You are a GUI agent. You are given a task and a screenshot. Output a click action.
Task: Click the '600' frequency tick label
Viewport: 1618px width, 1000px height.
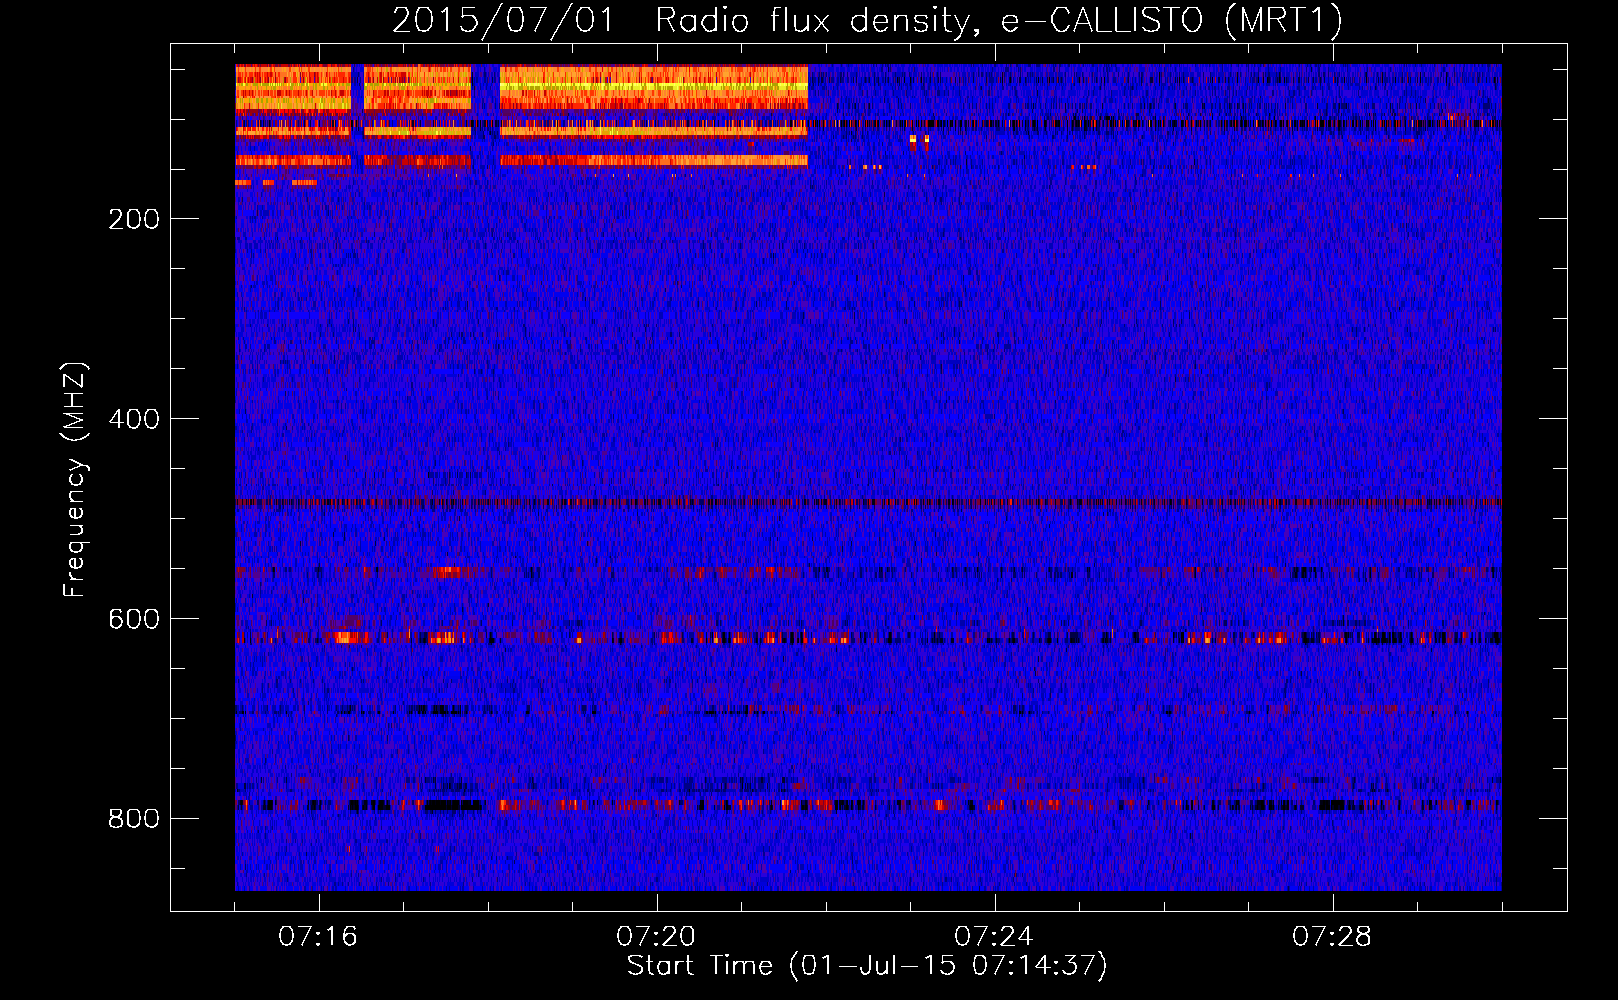point(134,619)
